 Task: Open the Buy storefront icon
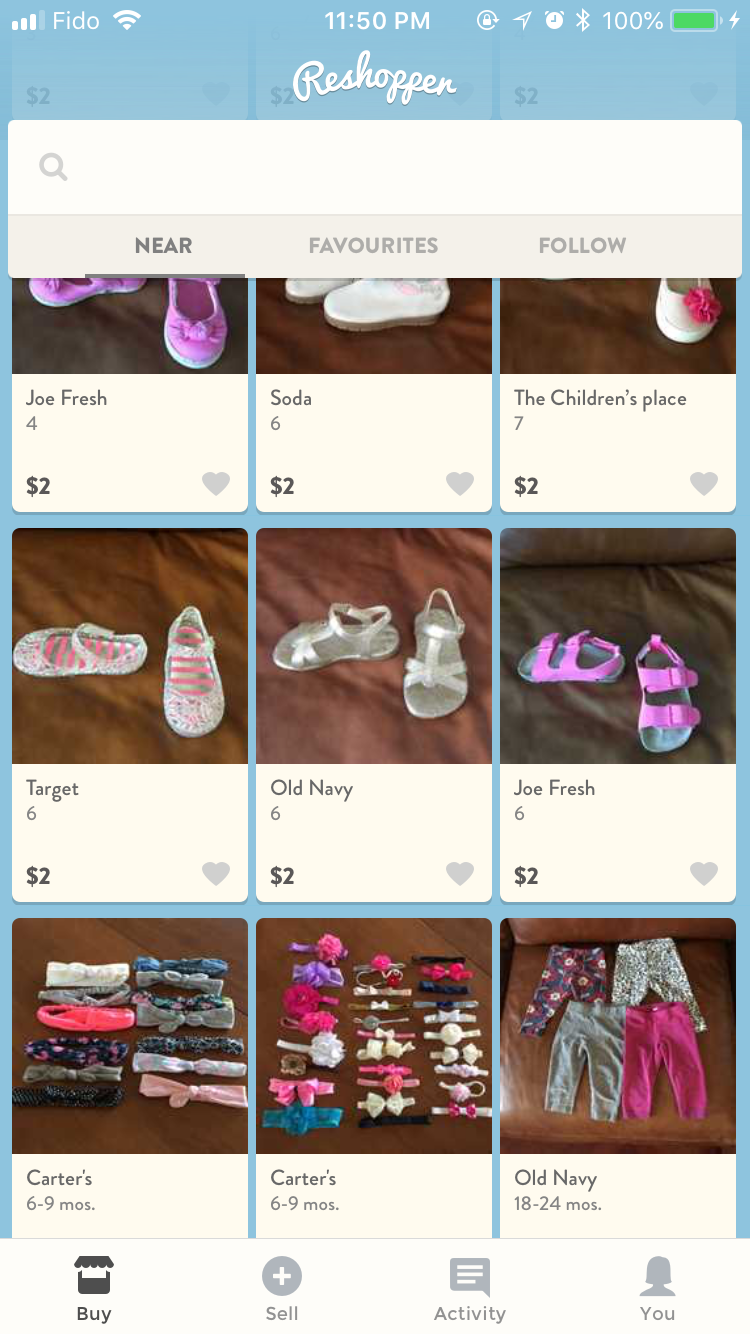pos(94,1276)
